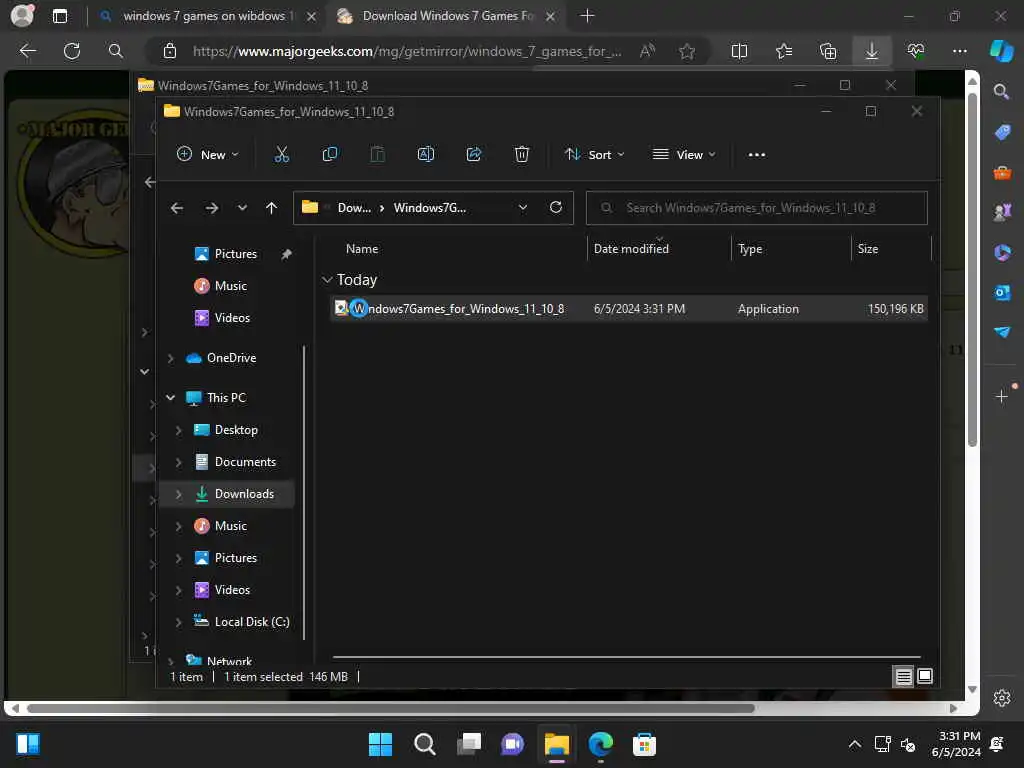1024x768 pixels.
Task: Open Edge downloads panel icon
Action: tap(871, 51)
